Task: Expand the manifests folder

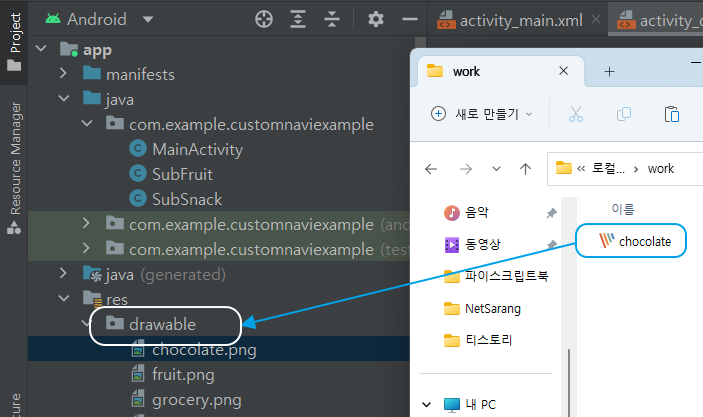Action: coord(63,73)
